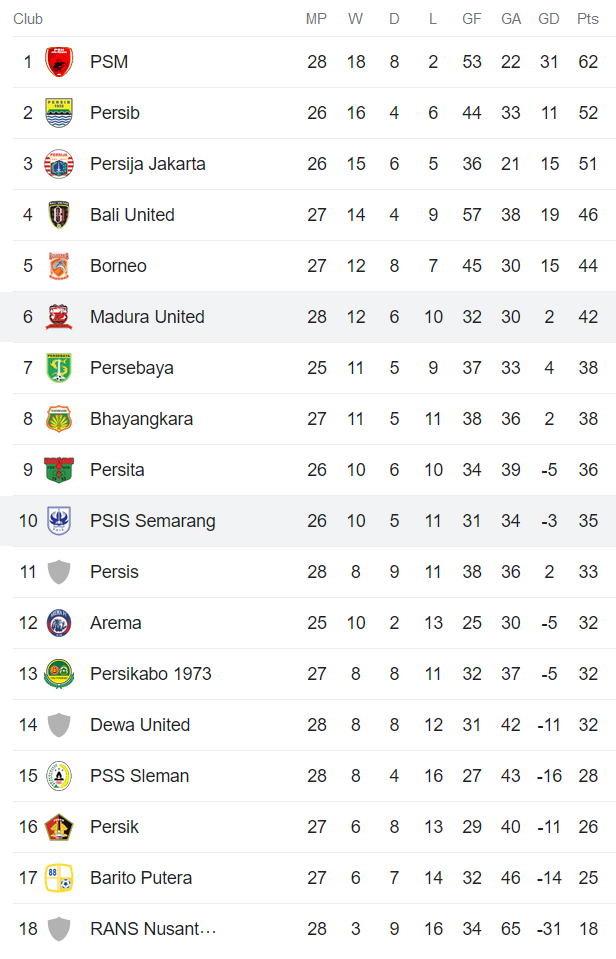Click the Persebaya club logo
Image resolution: width=616 pixels, height=959 pixels.
click(59, 367)
